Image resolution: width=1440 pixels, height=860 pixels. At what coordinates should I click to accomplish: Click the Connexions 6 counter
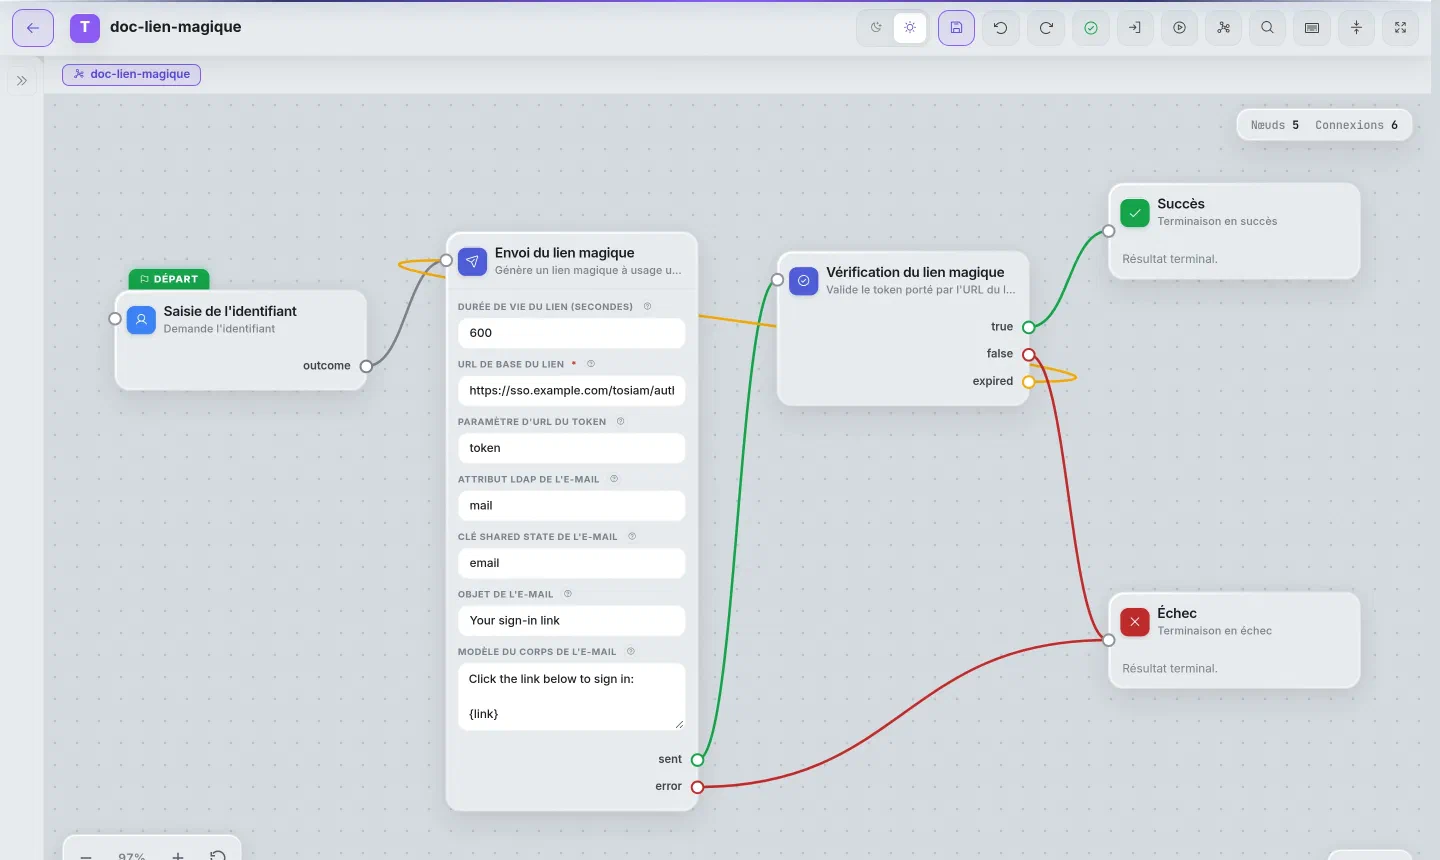1357,125
